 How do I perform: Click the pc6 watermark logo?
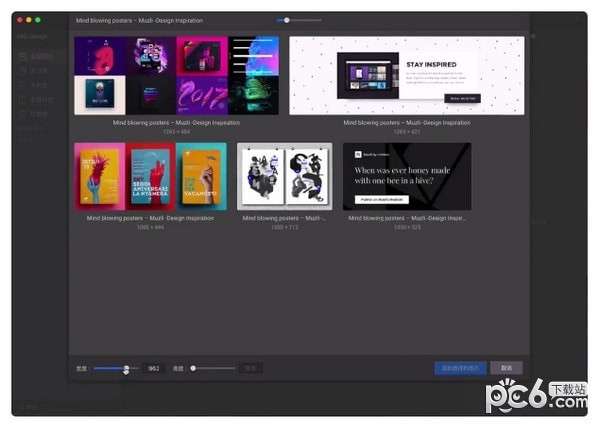click(540, 397)
